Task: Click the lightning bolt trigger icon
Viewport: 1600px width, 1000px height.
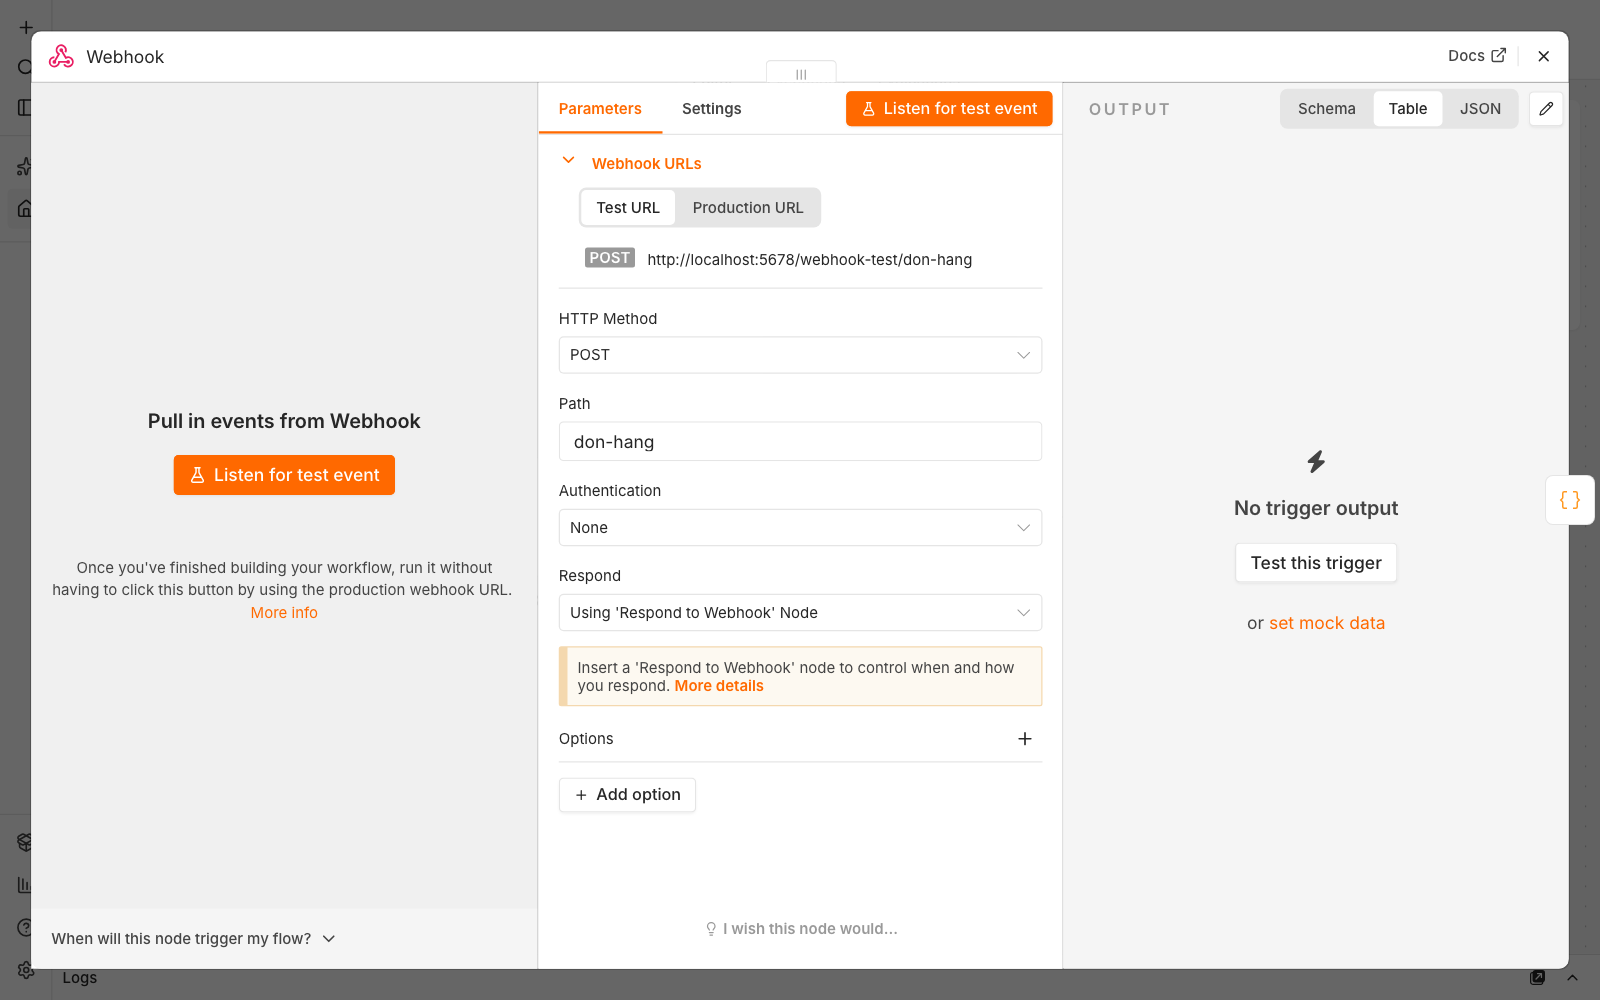Action: point(1316,461)
